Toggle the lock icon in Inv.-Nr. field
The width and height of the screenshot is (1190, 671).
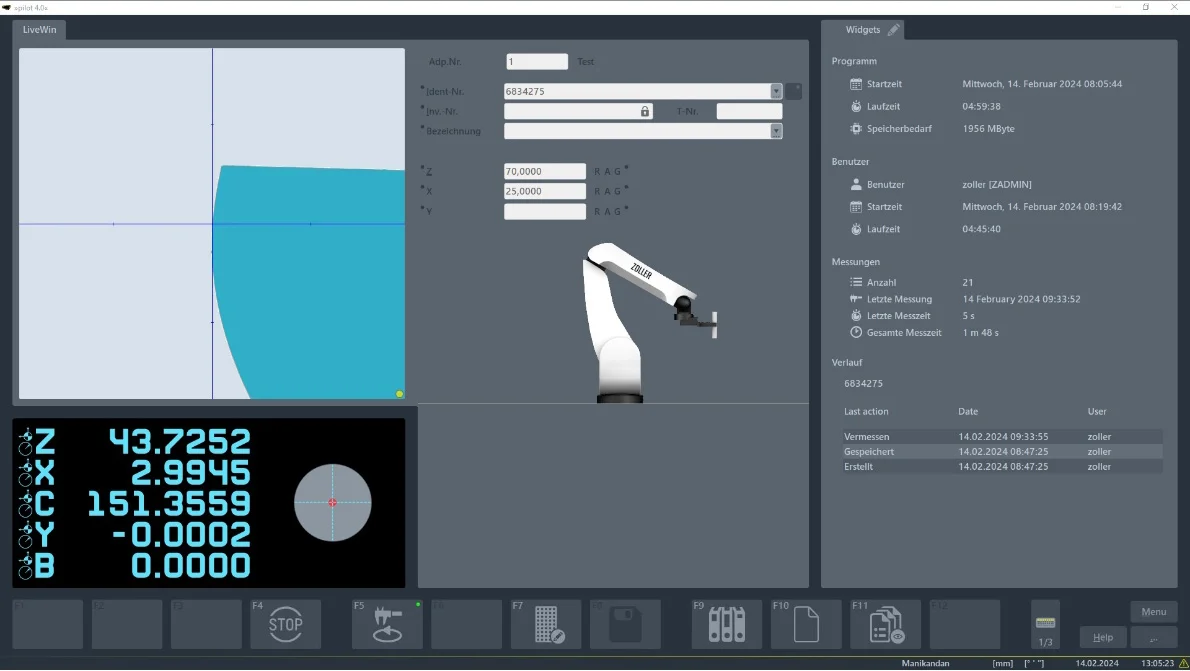coord(645,112)
